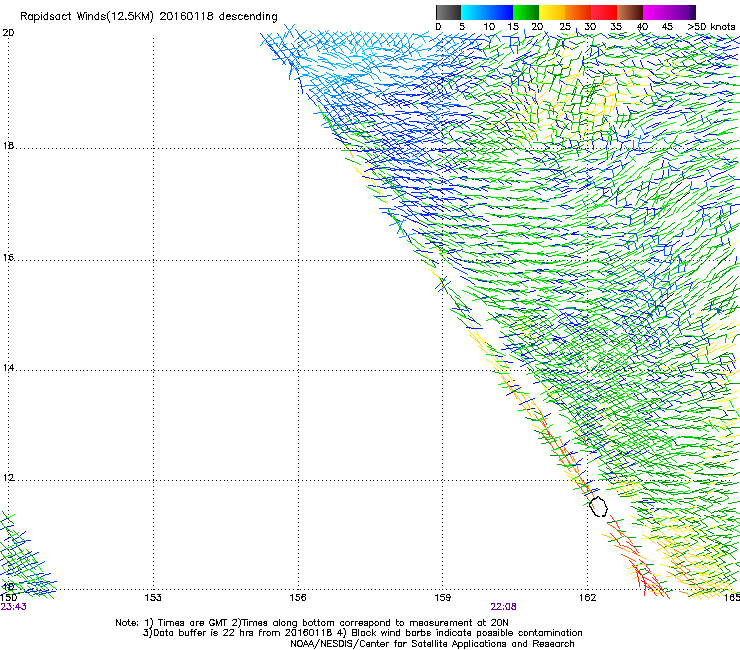Select the longitude label '162' on bottom axis

[588, 598]
